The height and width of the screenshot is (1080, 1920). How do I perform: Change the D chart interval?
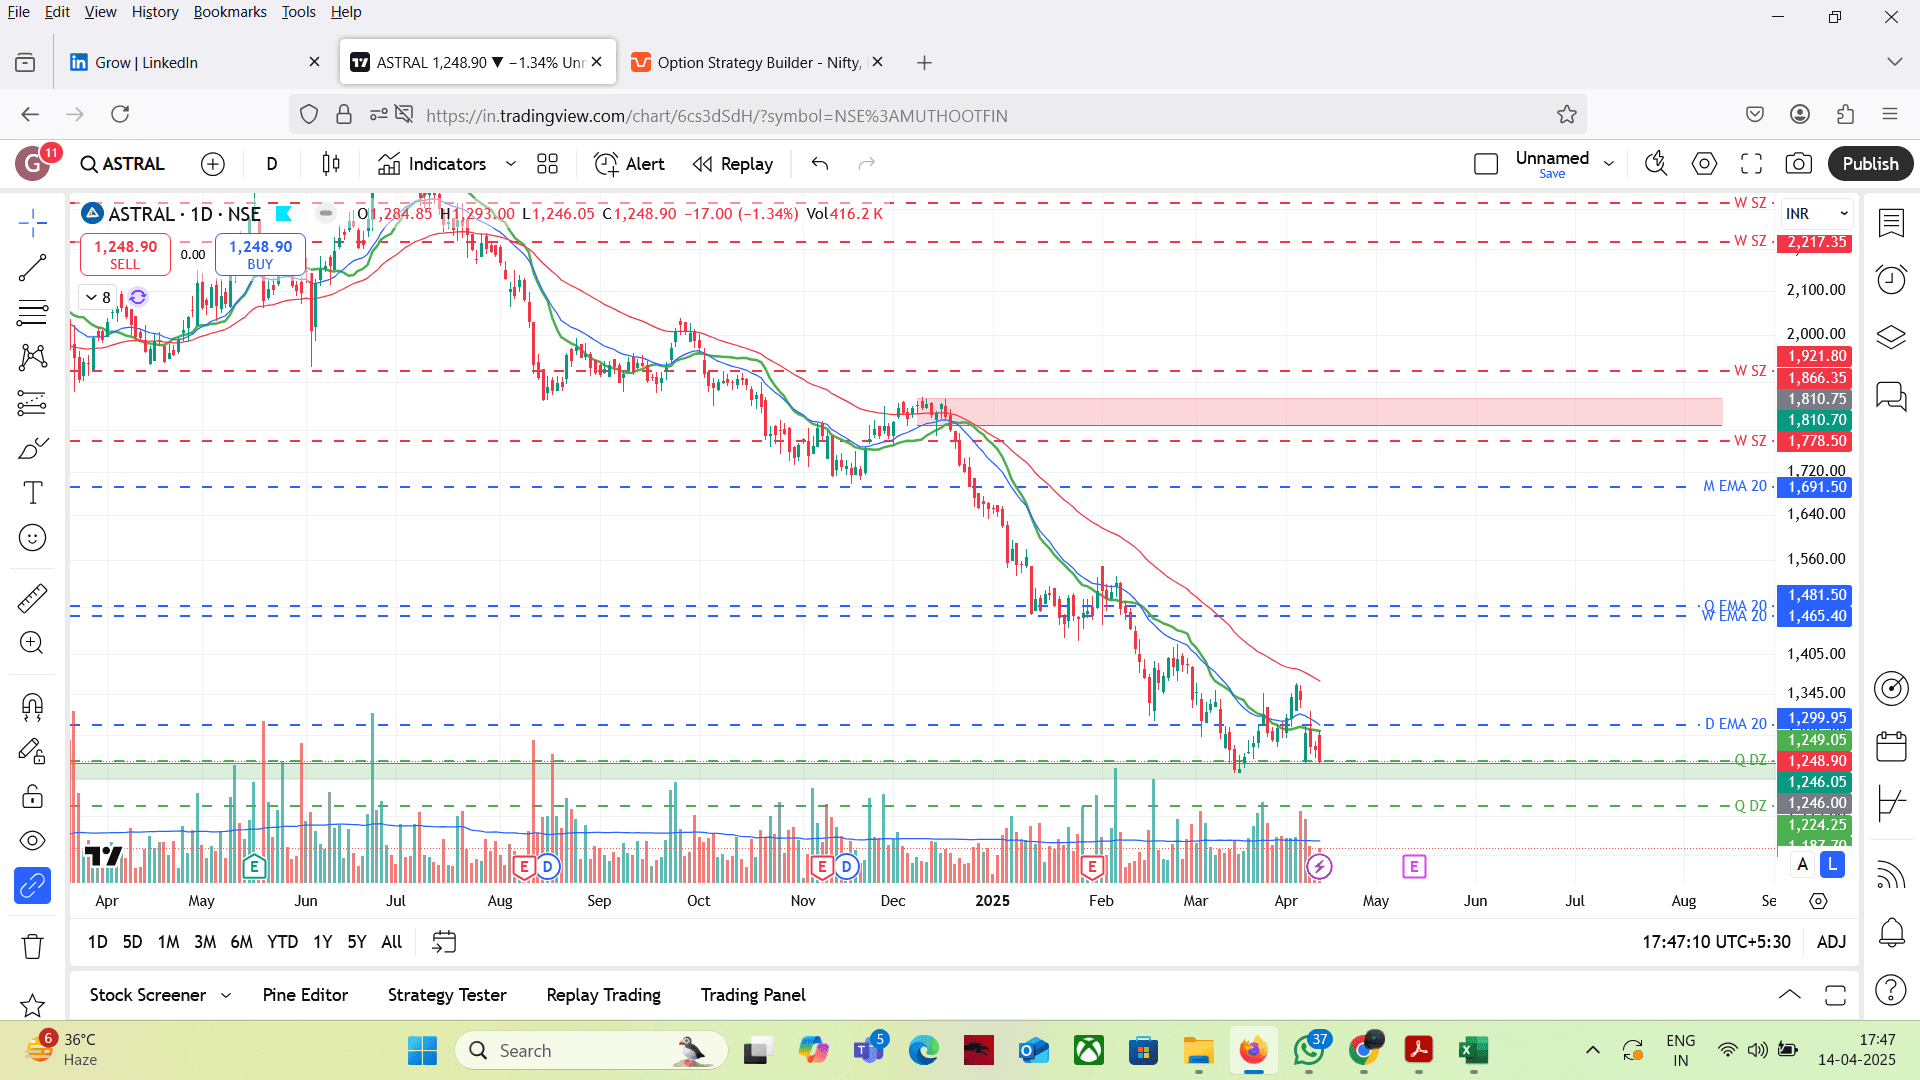272,164
